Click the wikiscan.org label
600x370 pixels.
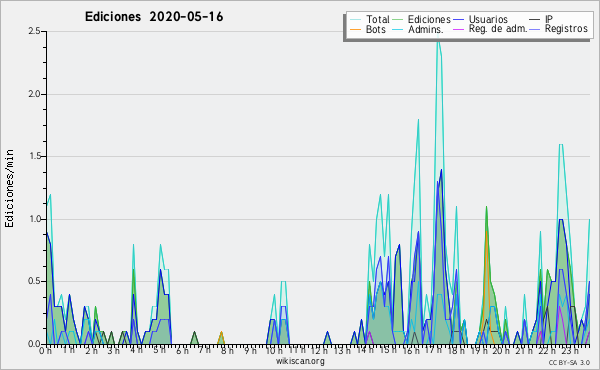point(300,361)
